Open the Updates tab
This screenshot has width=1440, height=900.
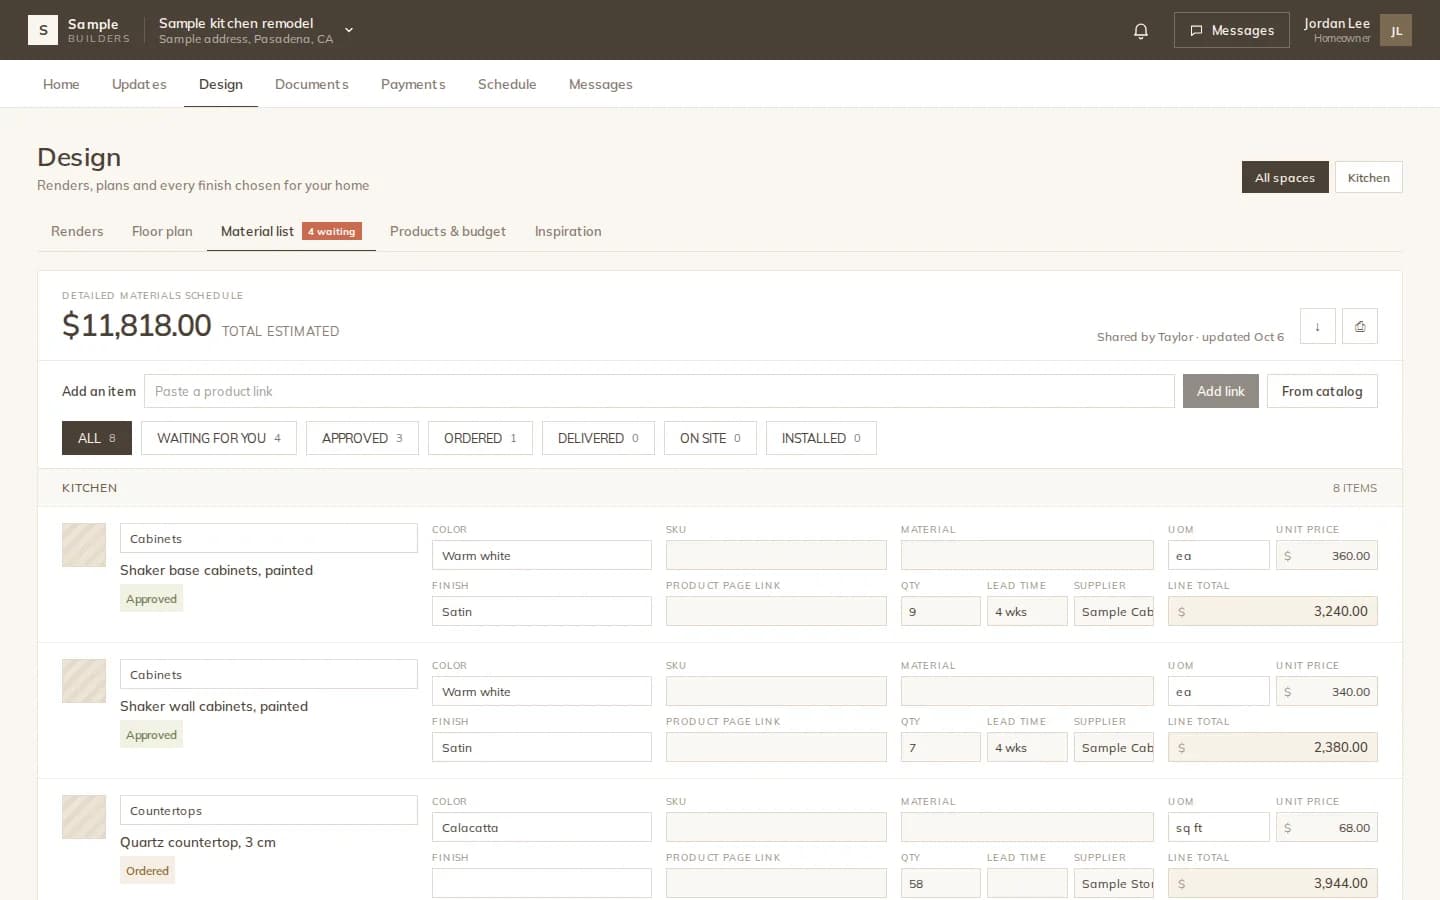139,84
